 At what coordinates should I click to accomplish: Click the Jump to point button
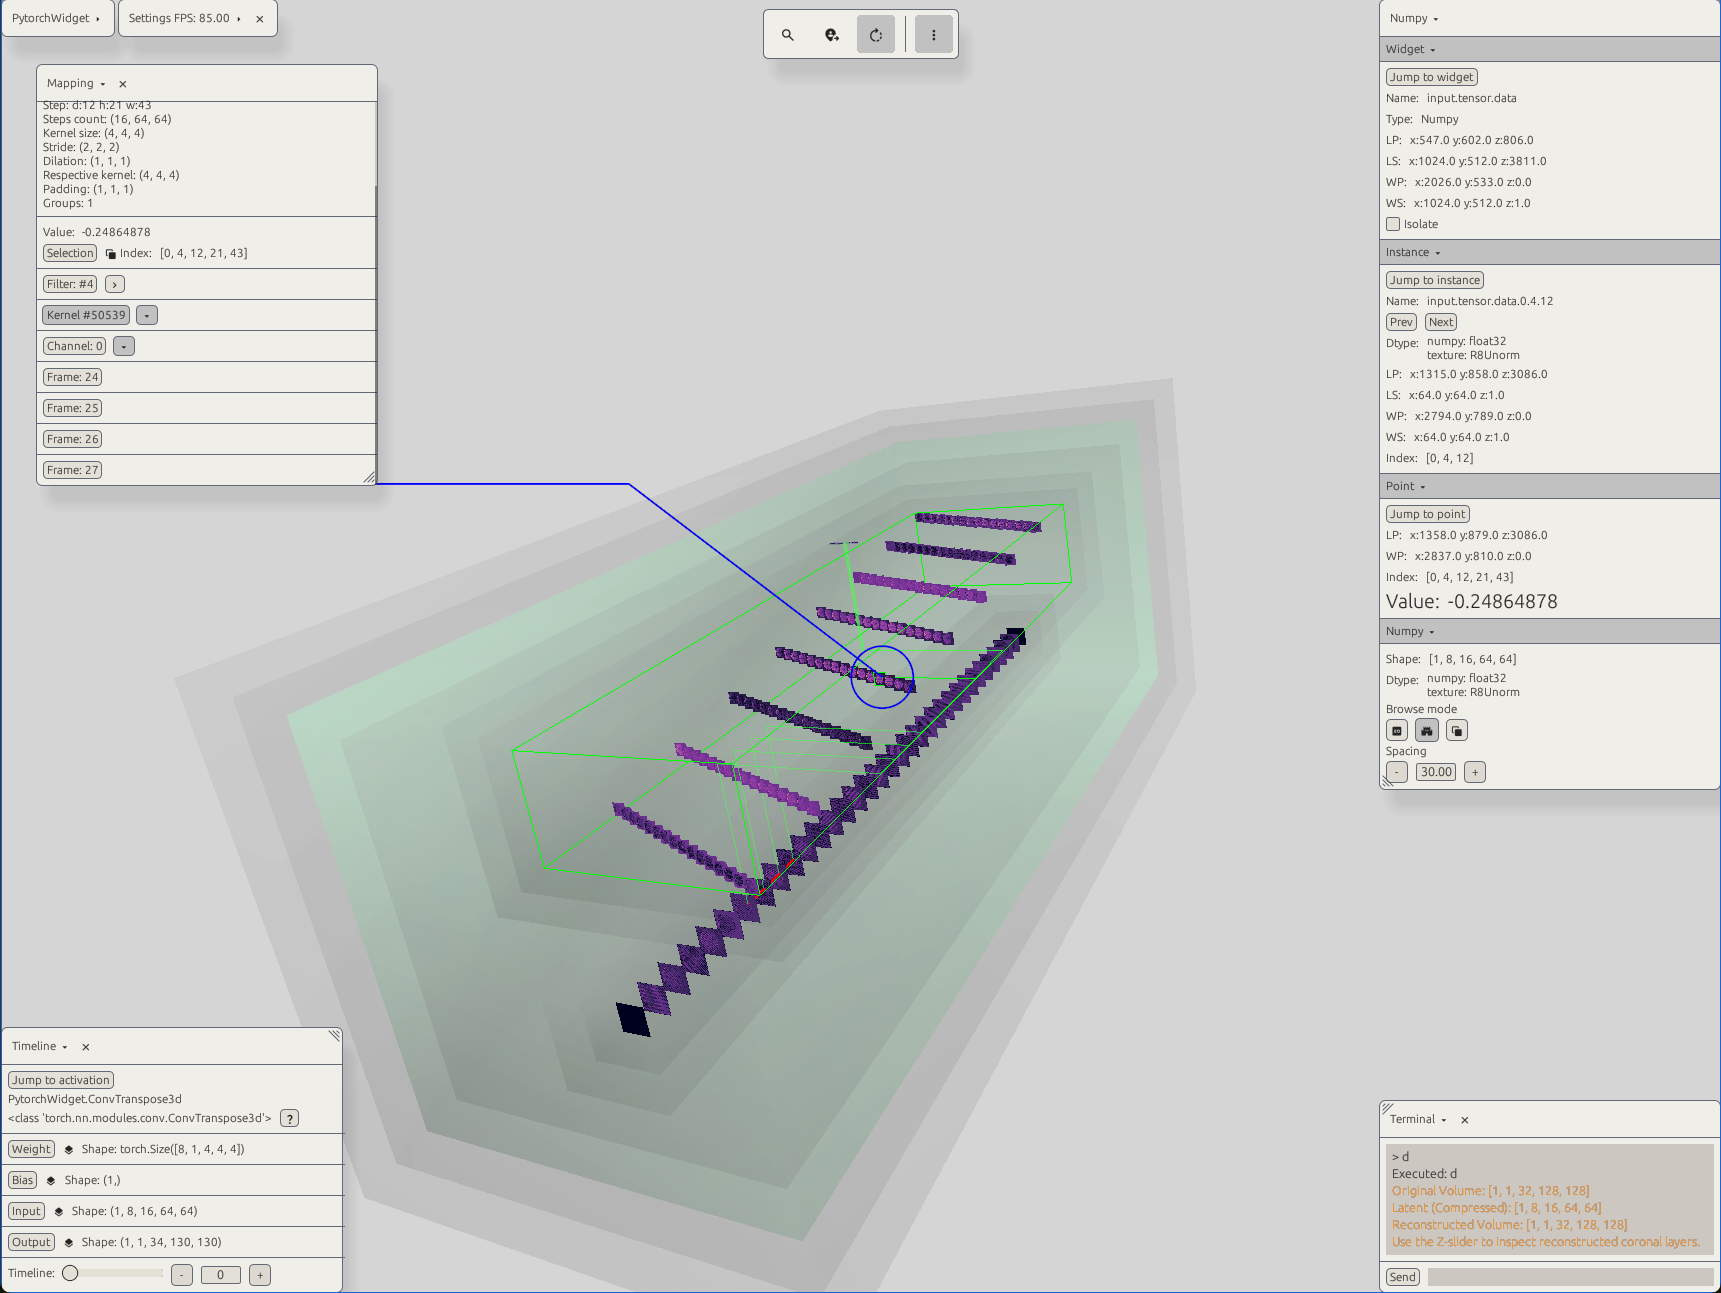tap(1428, 514)
